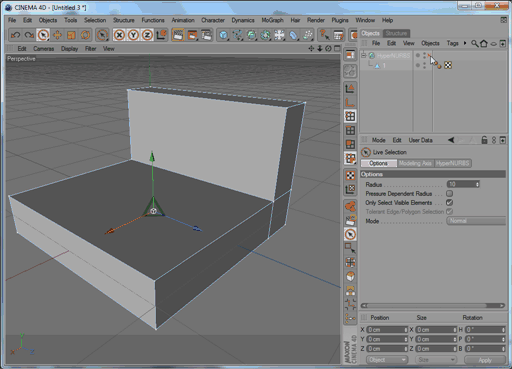Select the Object Axis tool
Screen dimensions: 512x369
pos(350,102)
